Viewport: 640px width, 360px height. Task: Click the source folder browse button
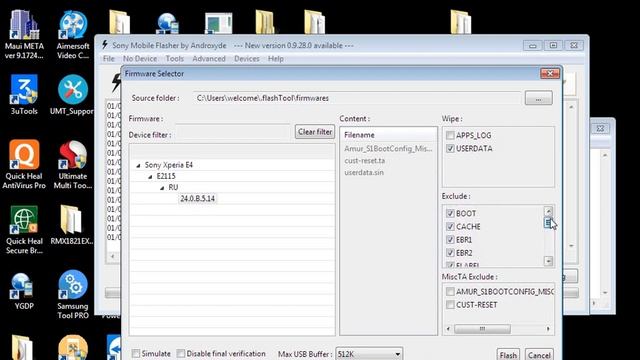click(x=538, y=98)
